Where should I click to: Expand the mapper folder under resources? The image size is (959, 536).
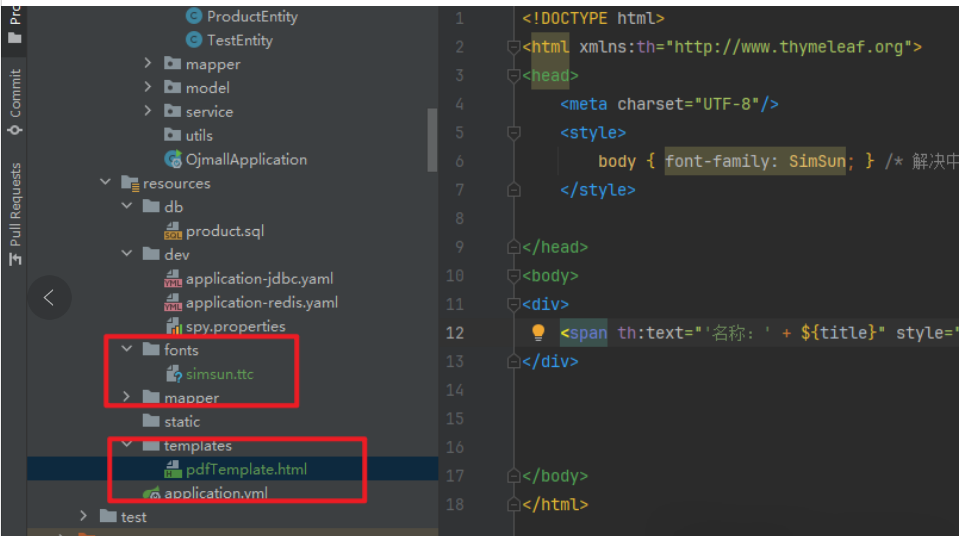(x=127, y=397)
